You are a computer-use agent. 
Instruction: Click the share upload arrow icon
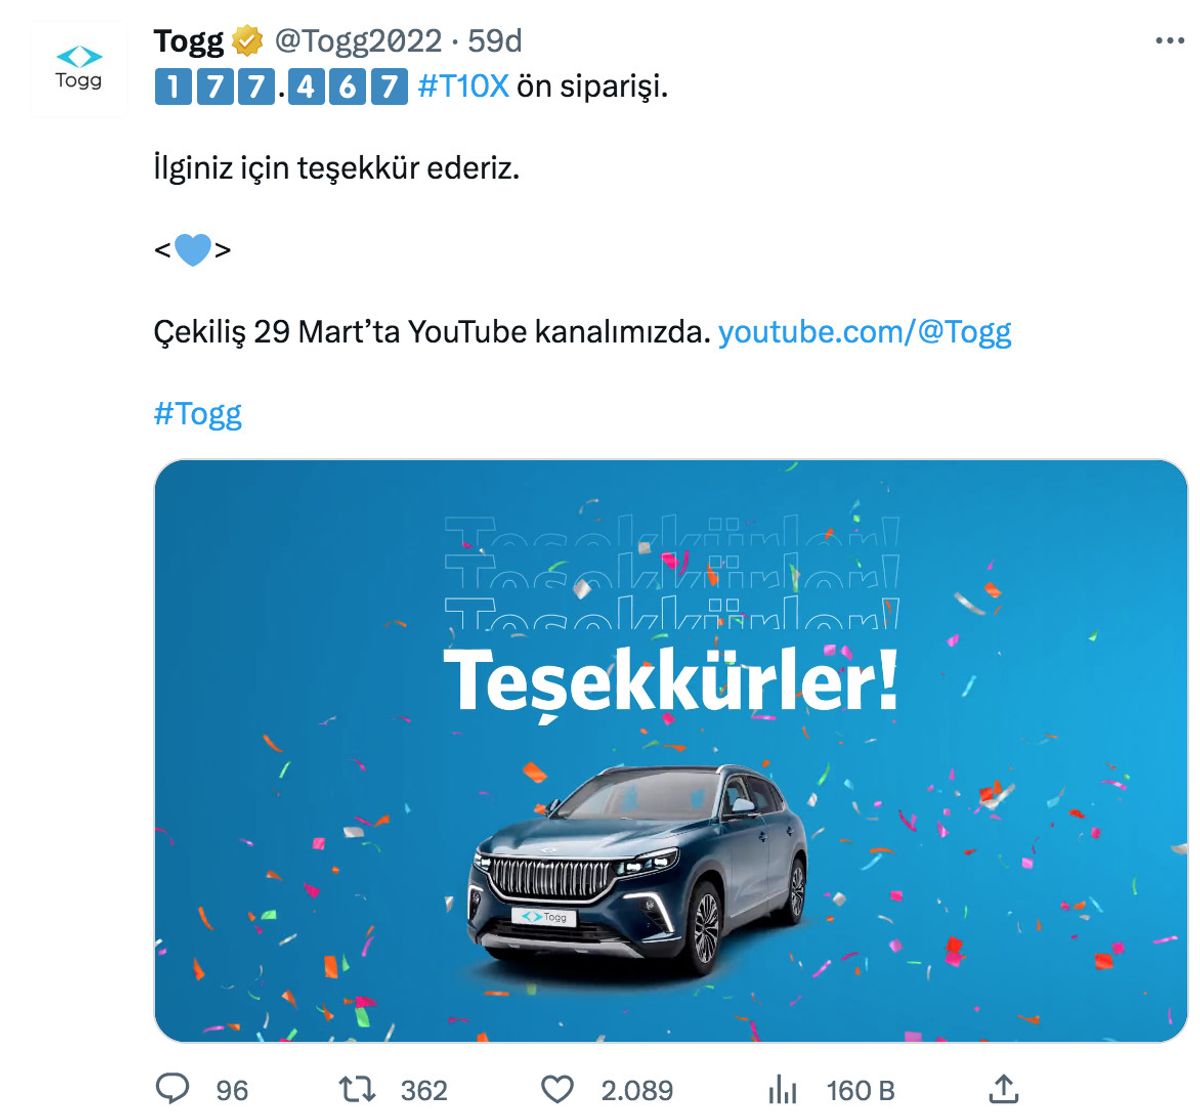1004,1088
